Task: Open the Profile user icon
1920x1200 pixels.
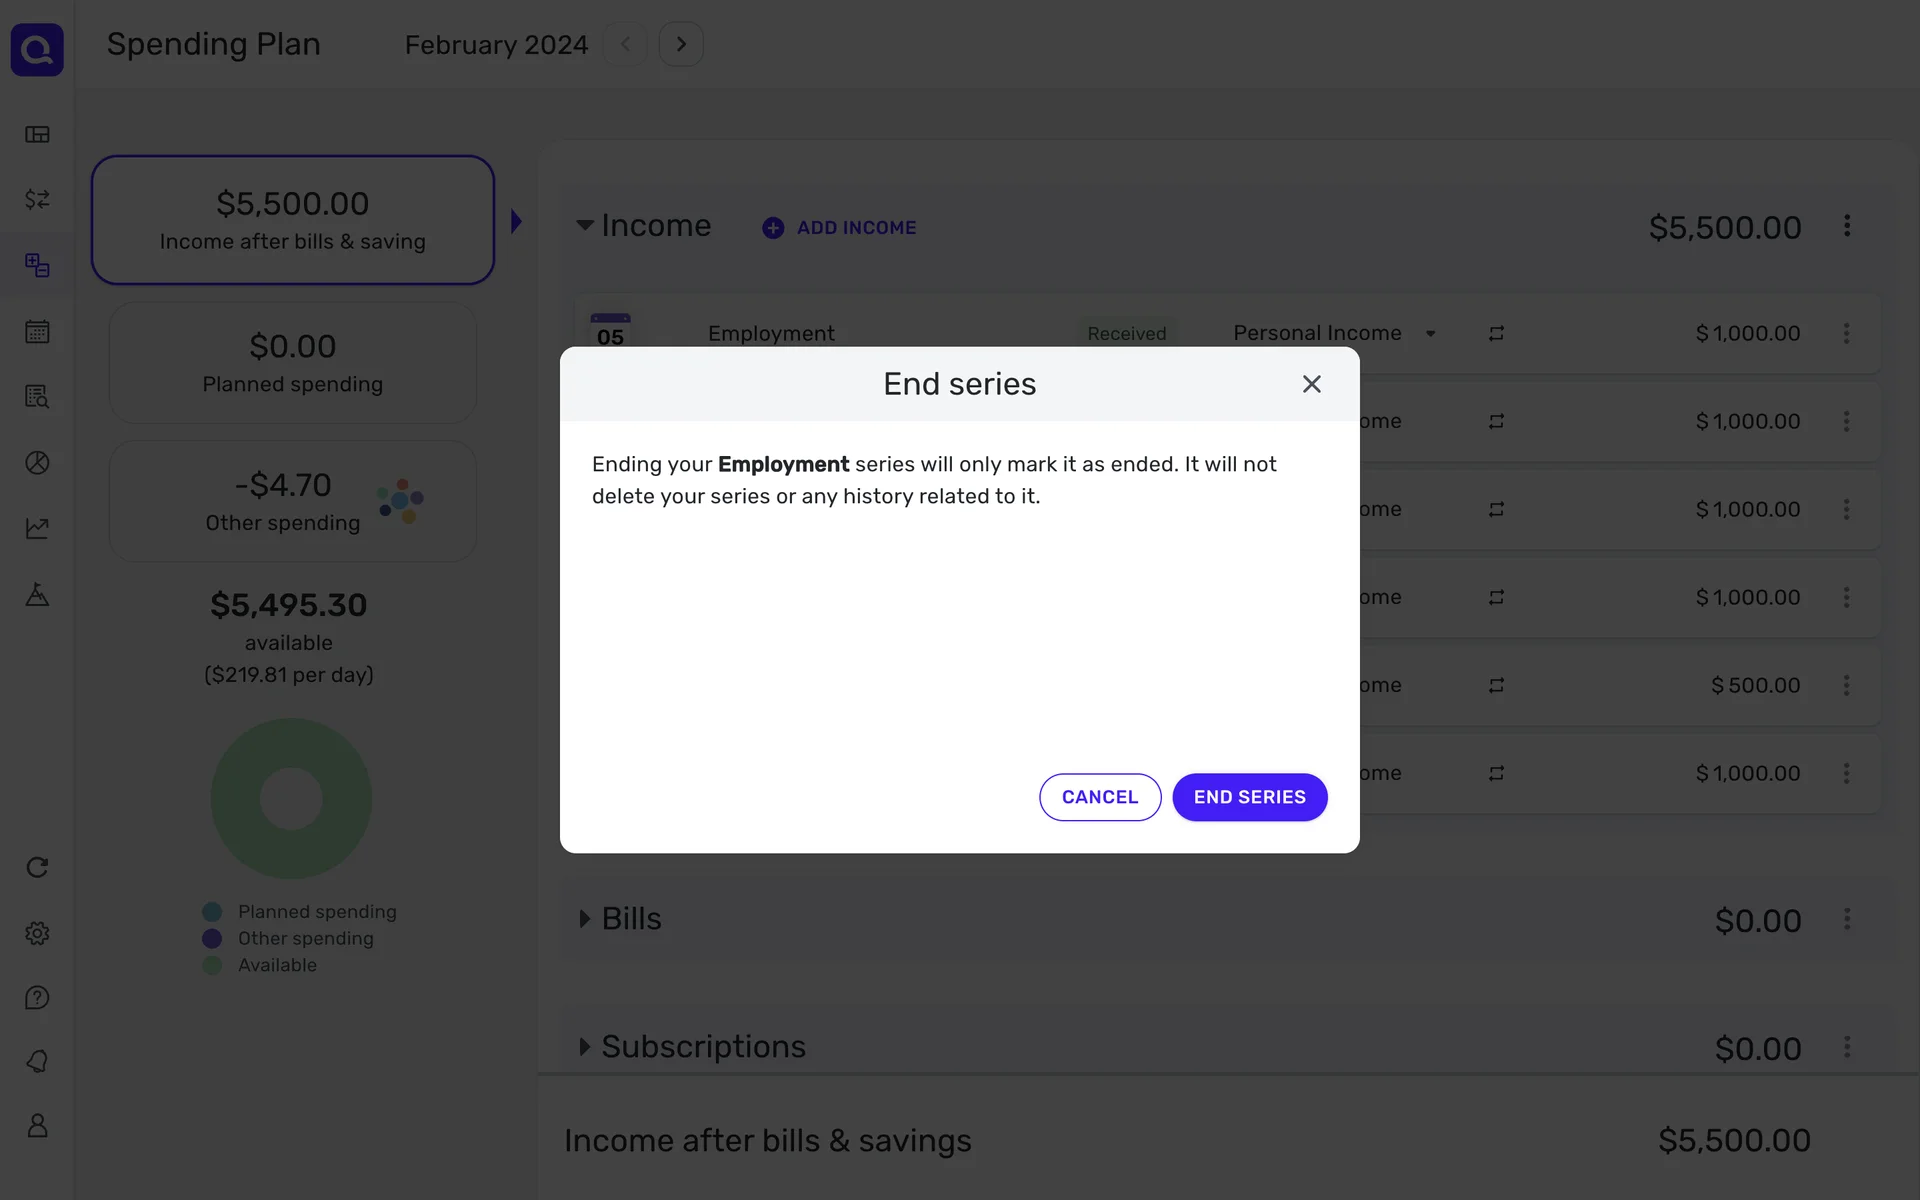Action: pos(37,1126)
